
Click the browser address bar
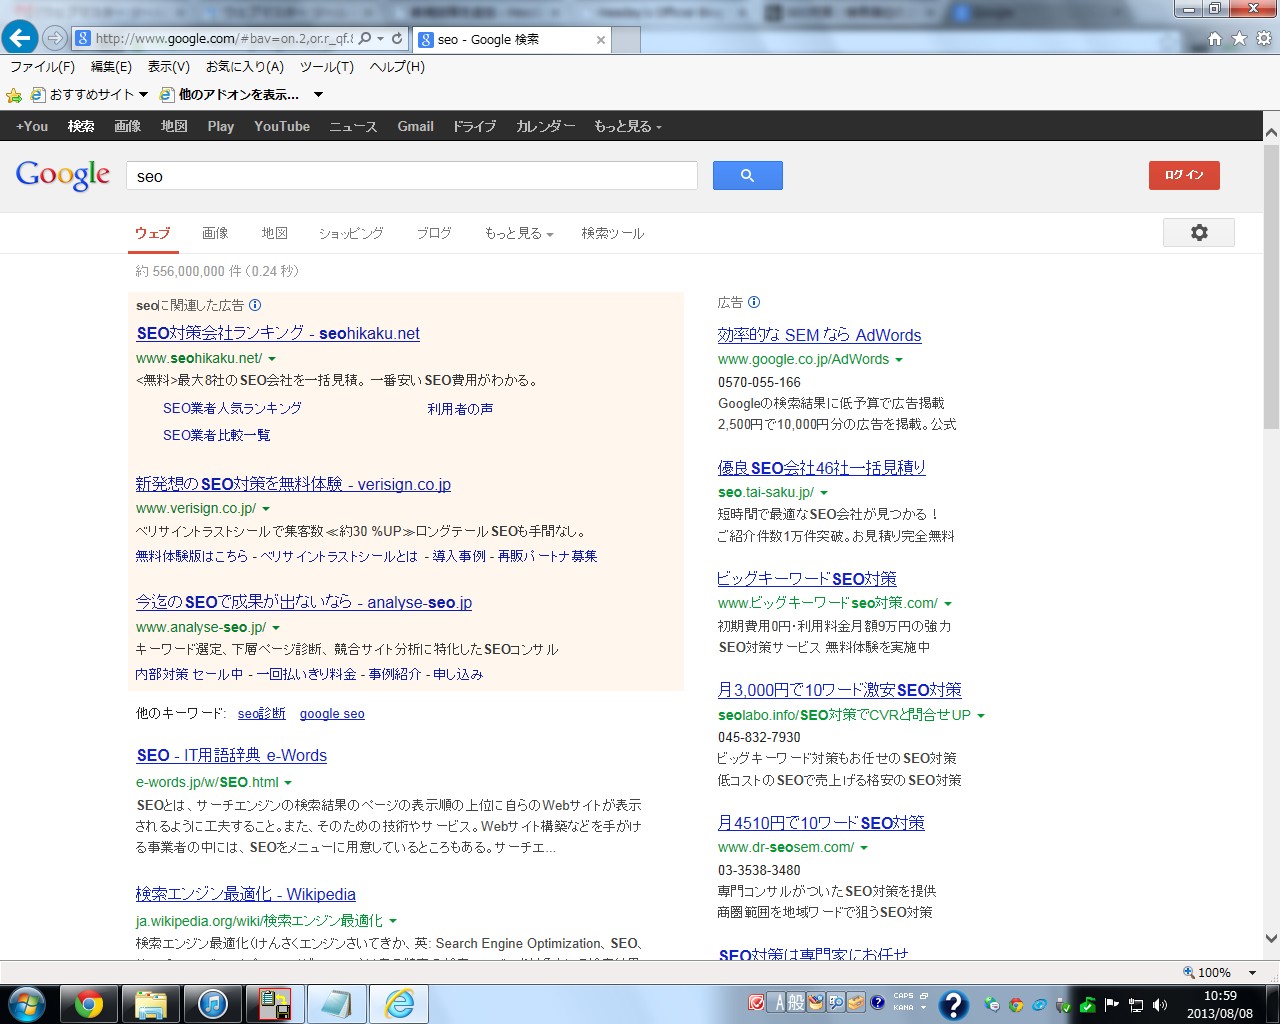point(224,39)
